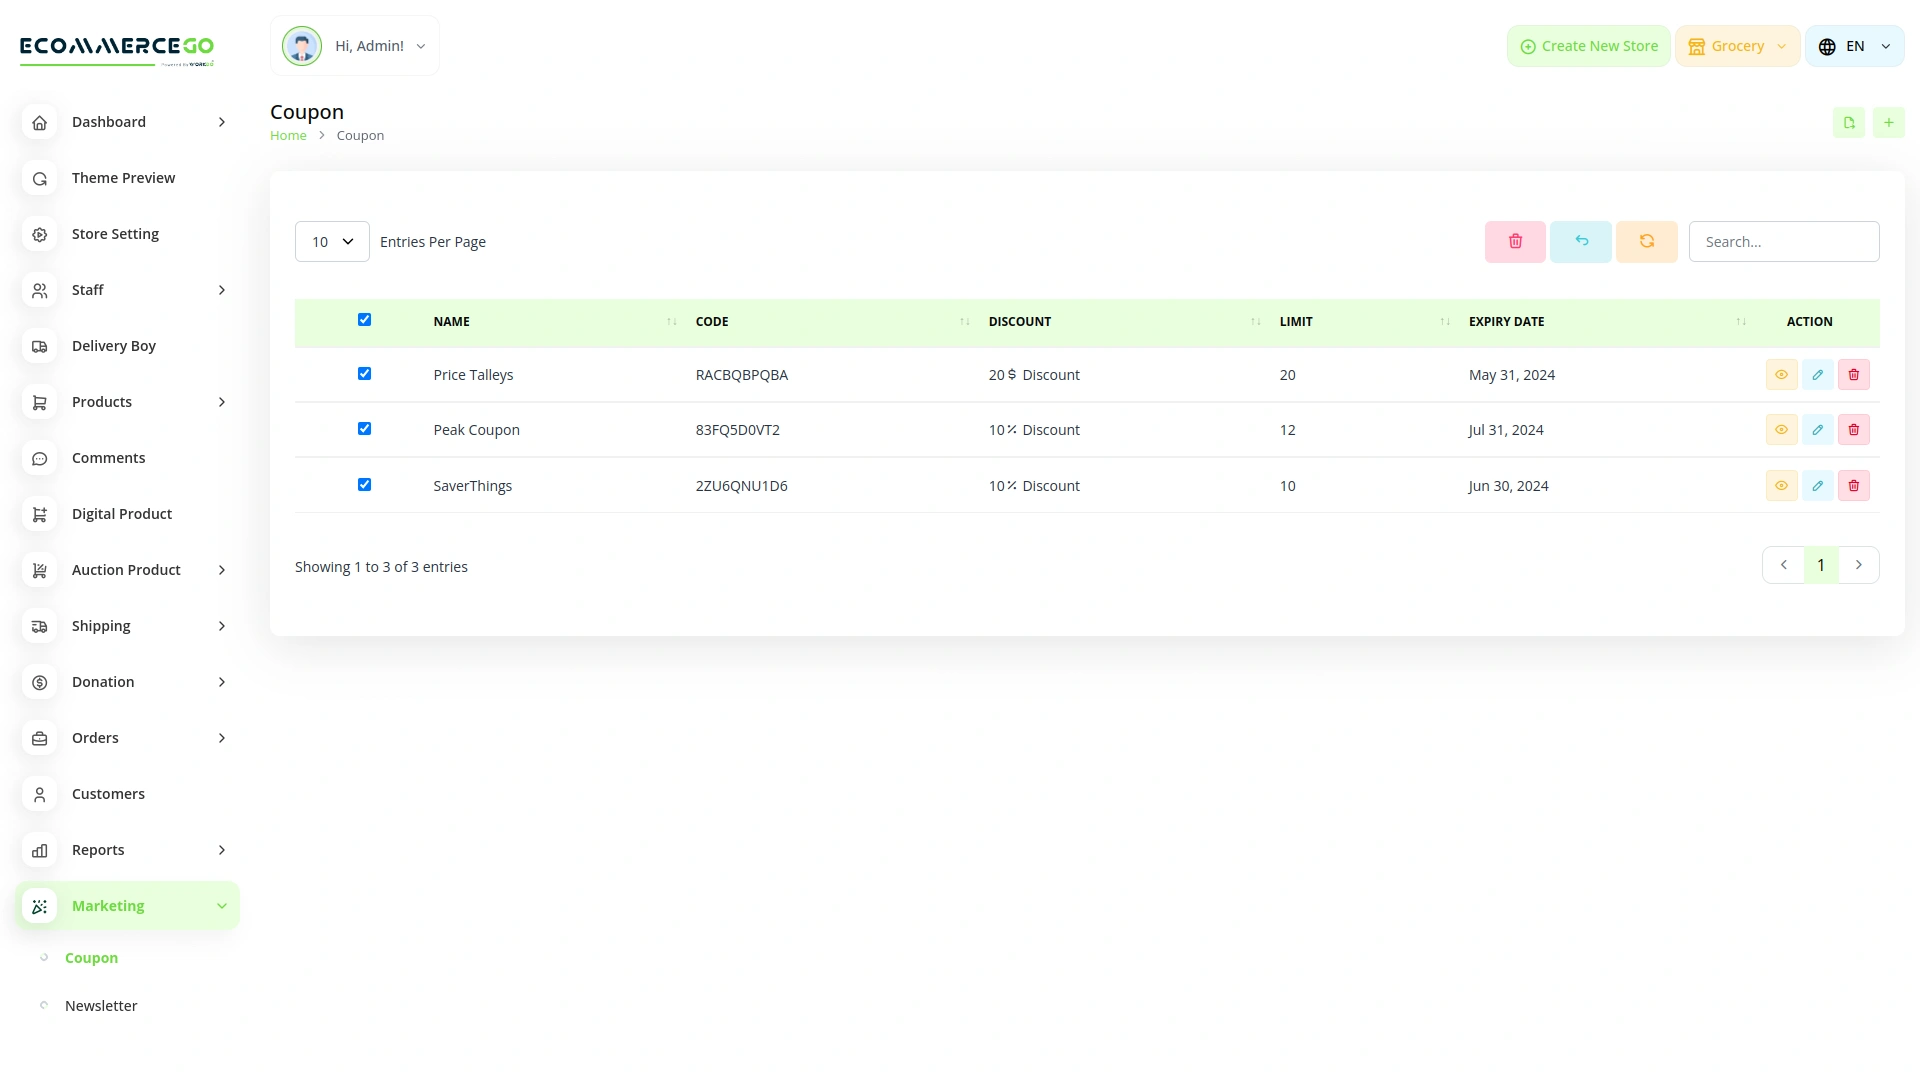Click the Create New Store button
Screen dimensions: 1920x1080
point(1588,45)
